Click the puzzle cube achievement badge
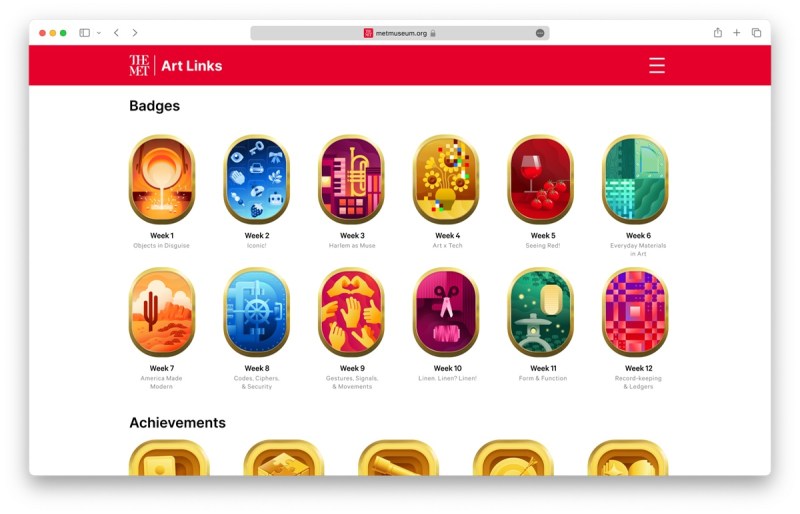 click(284, 458)
